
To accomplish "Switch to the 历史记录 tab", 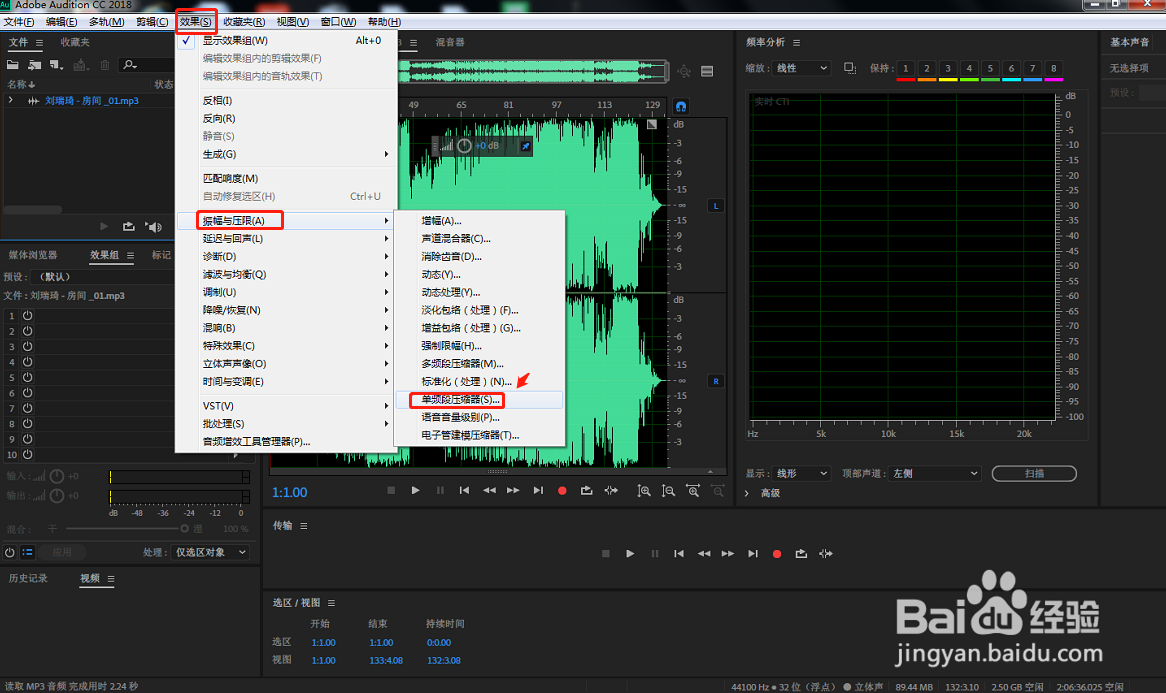I will click(28, 578).
